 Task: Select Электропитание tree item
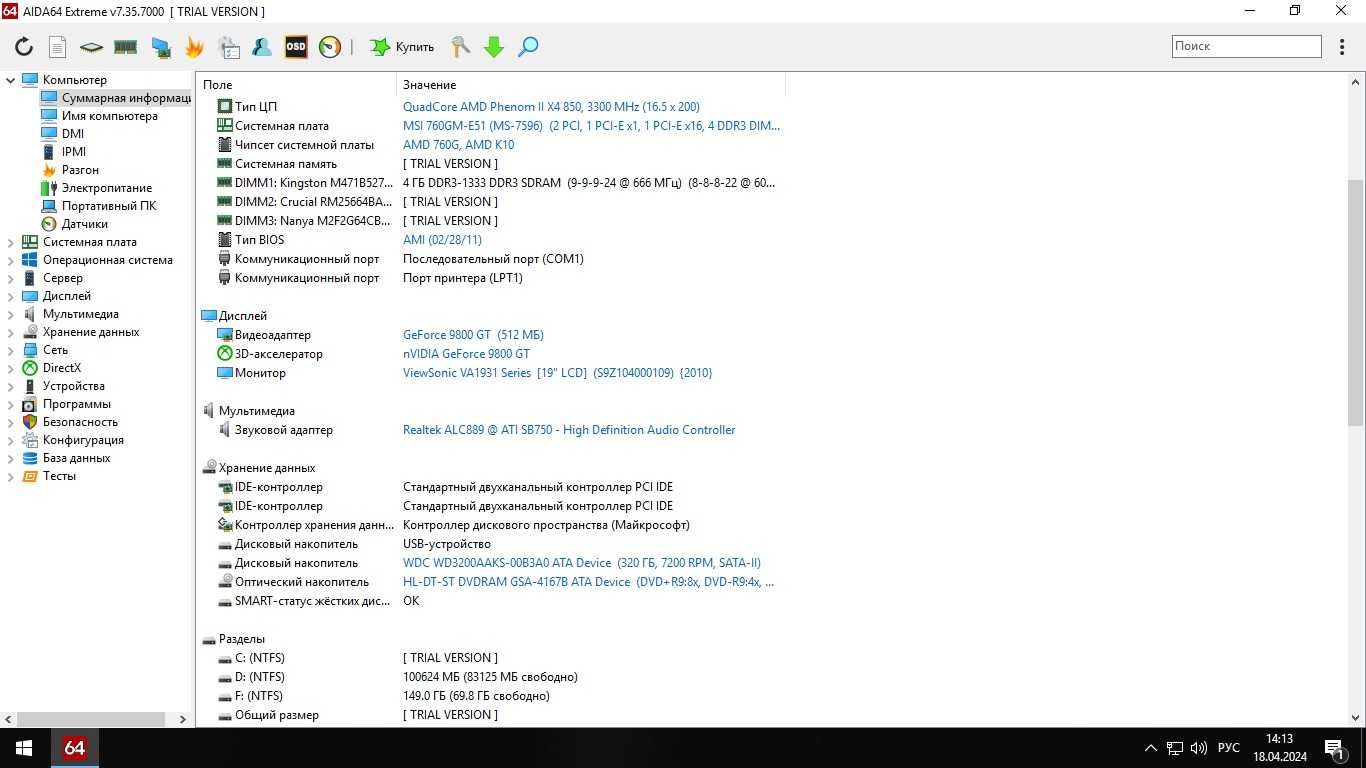(x=97, y=188)
